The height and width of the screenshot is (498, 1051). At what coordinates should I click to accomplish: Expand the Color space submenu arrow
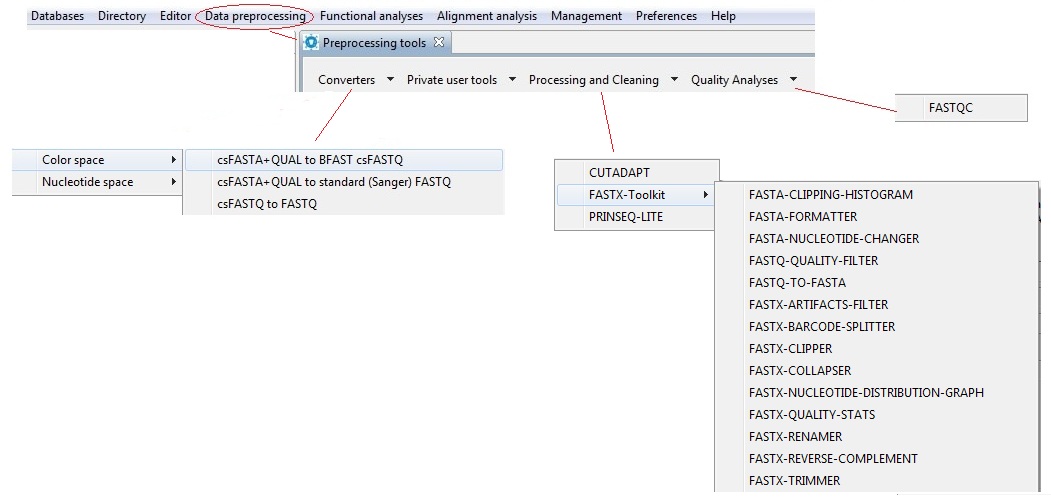(174, 160)
